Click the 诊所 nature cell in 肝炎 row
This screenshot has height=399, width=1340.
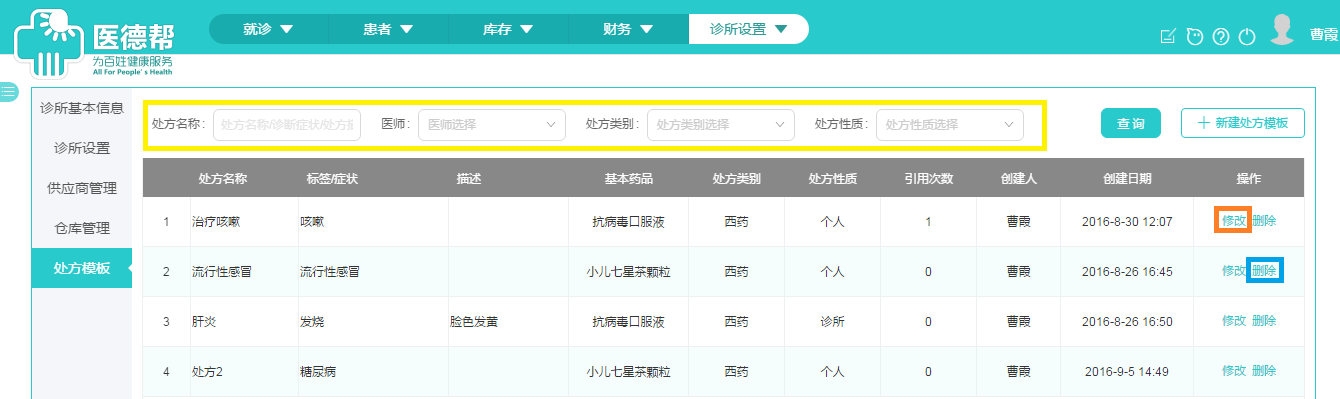(x=833, y=321)
